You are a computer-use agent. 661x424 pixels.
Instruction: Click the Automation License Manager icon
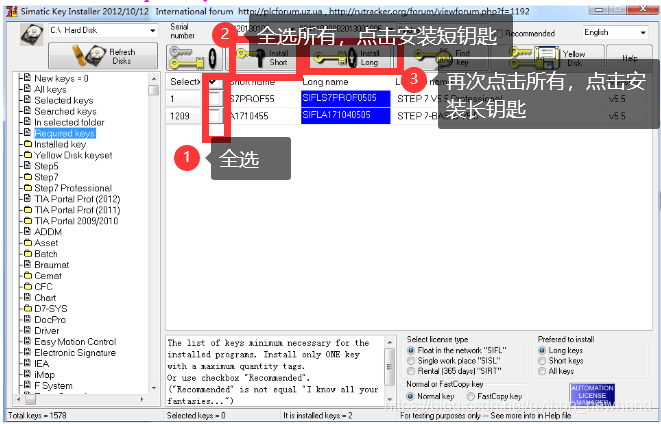coord(592,396)
